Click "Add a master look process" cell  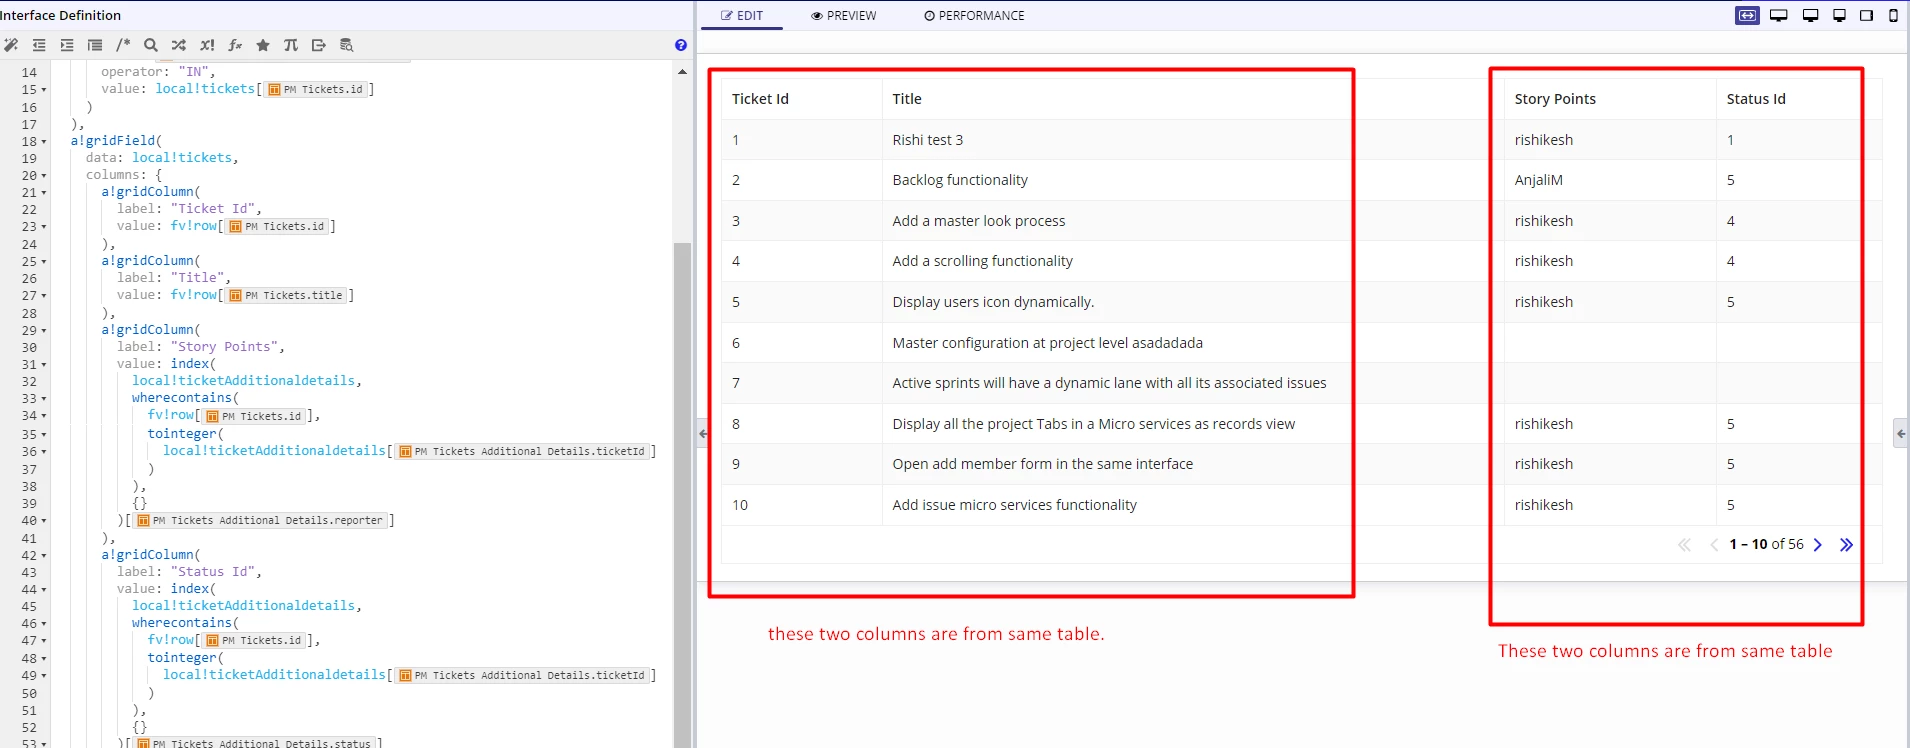point(979,221)
